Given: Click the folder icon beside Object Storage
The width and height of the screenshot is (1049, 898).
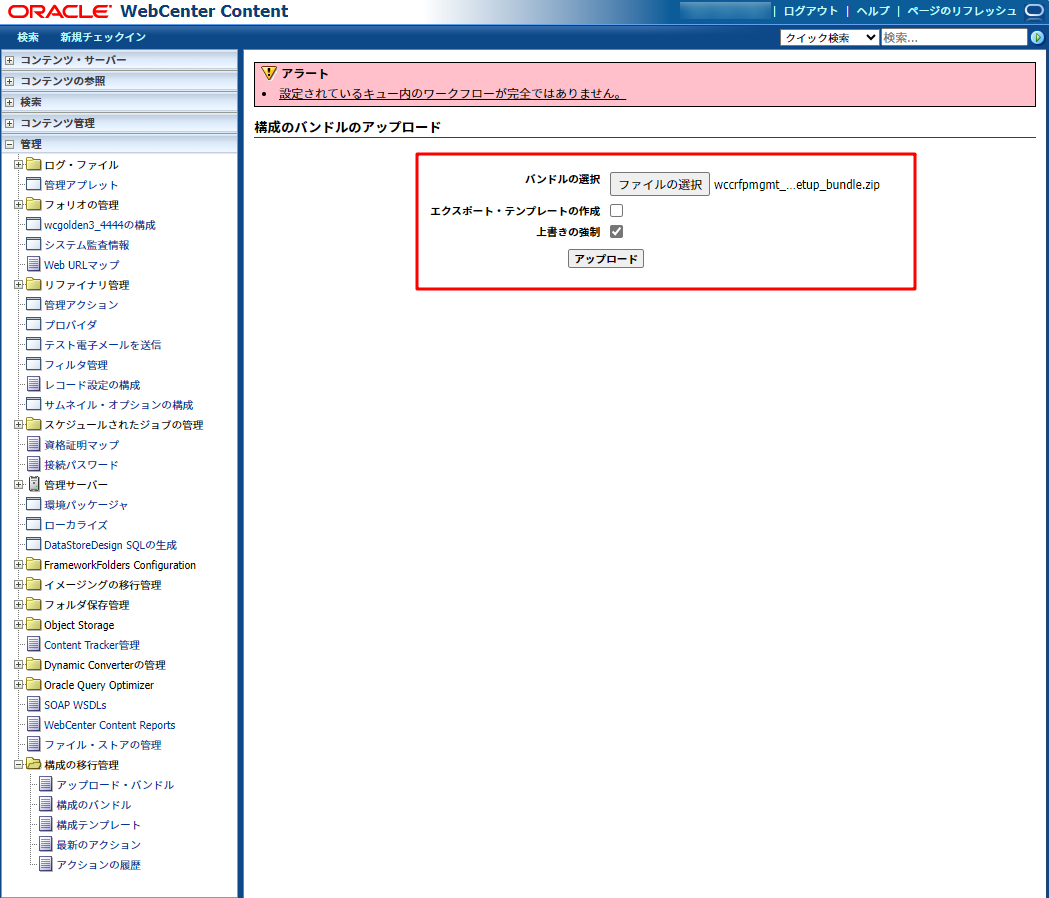Looking at the screenshot, I should pos(33,624).
